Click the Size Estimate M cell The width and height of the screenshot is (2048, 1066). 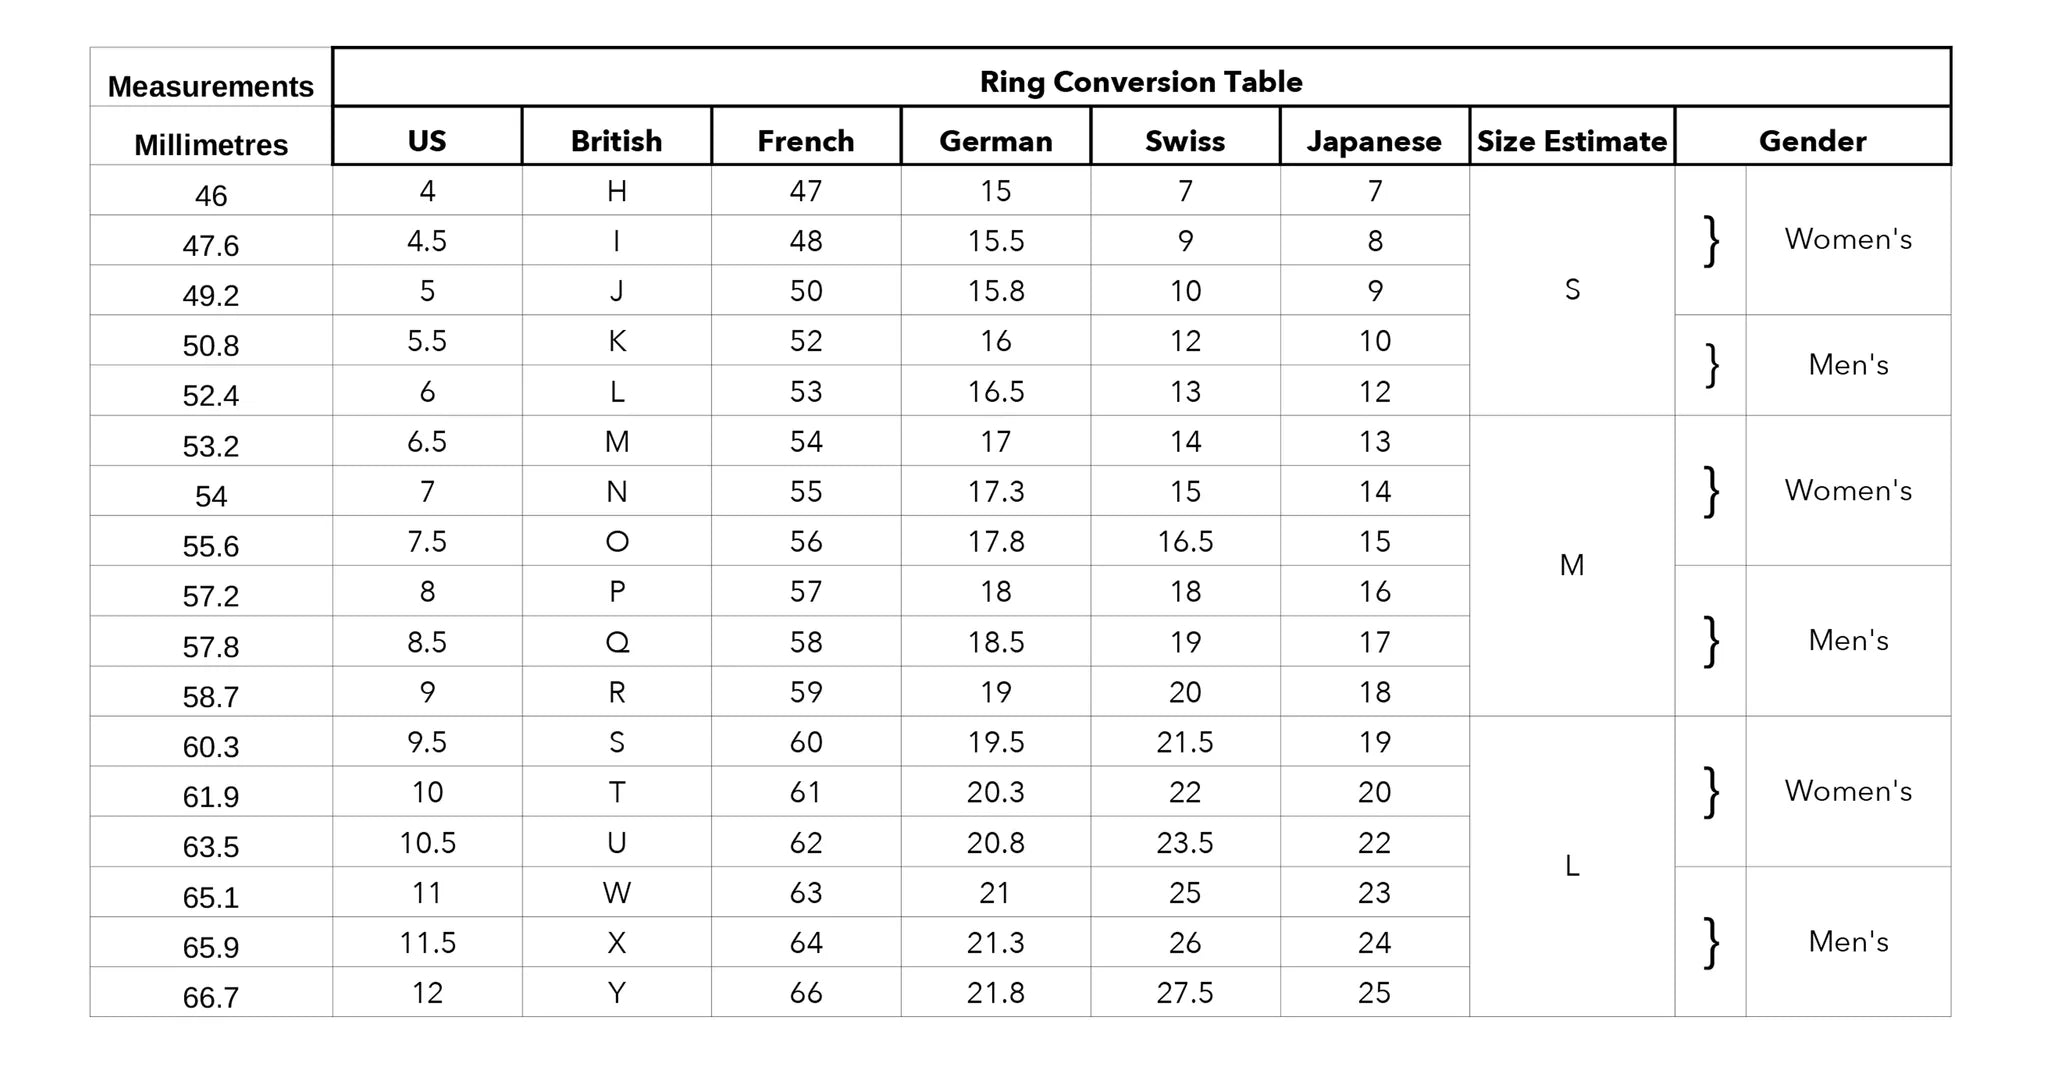(x=1572, y=566)
